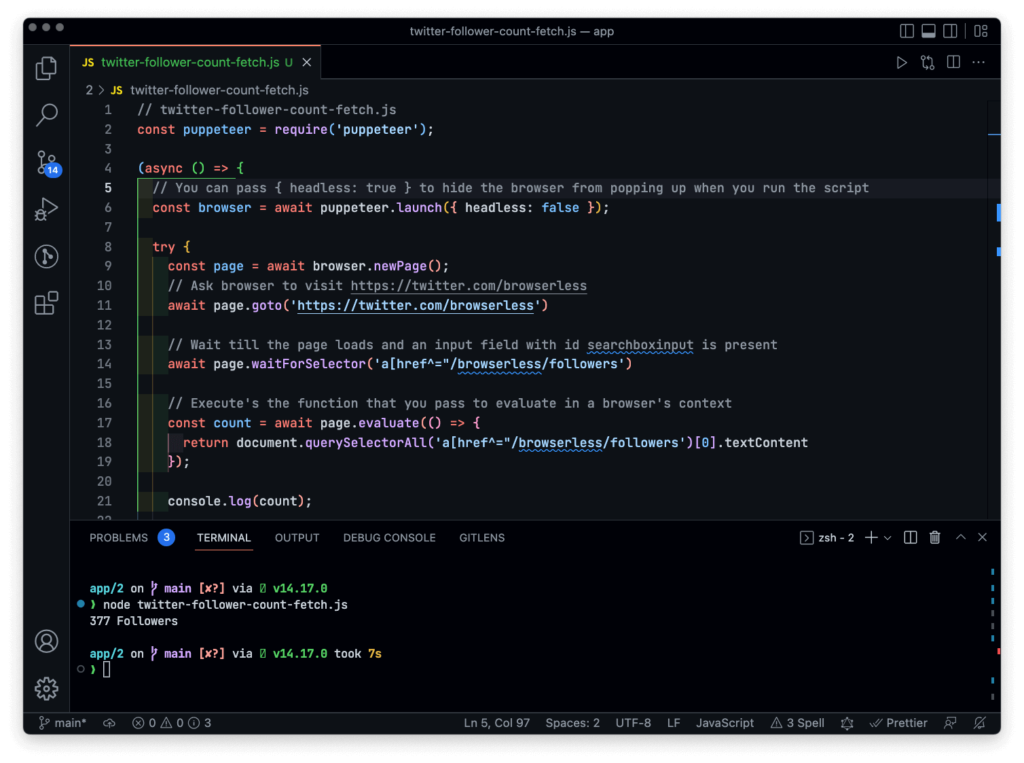Open new terminal launch profile dropdown
Screen dimensions: 1024x763
pyautogui.click(x=887, y=538)
